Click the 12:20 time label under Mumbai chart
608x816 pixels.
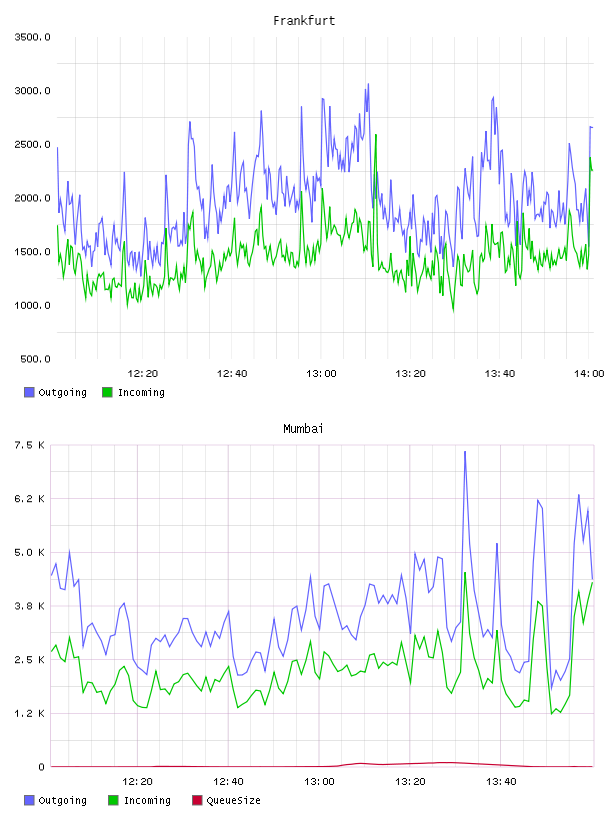(137, 781)
